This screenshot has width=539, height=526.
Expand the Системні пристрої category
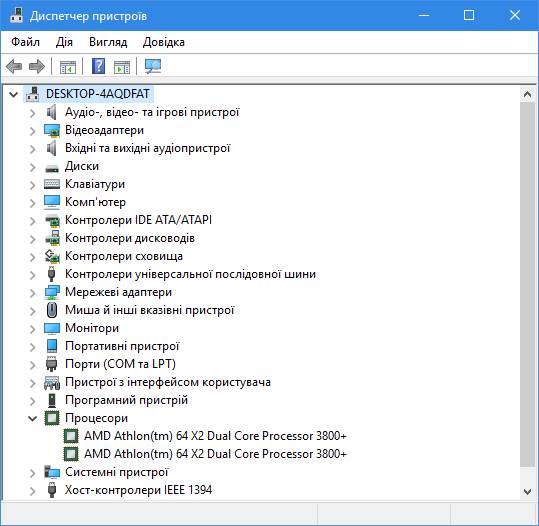33,473
